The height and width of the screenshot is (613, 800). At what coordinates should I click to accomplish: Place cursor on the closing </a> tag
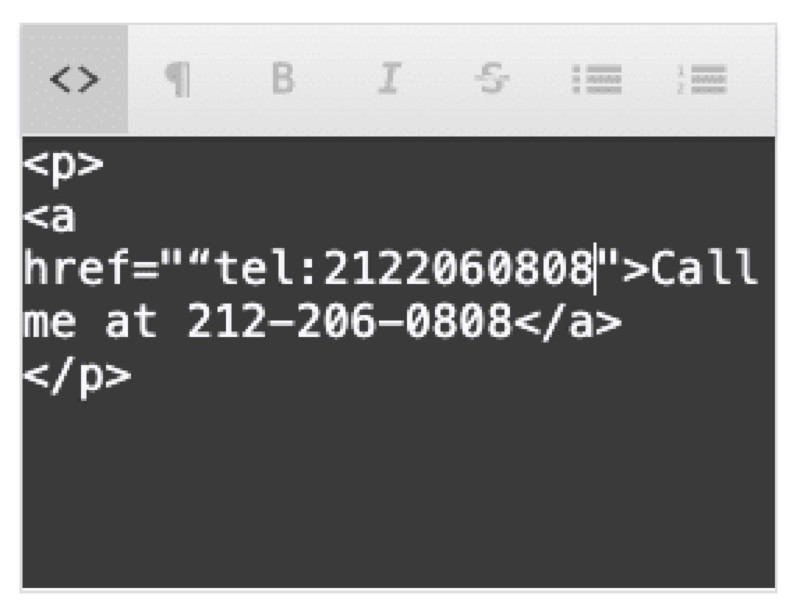click(x=568, y=322)
